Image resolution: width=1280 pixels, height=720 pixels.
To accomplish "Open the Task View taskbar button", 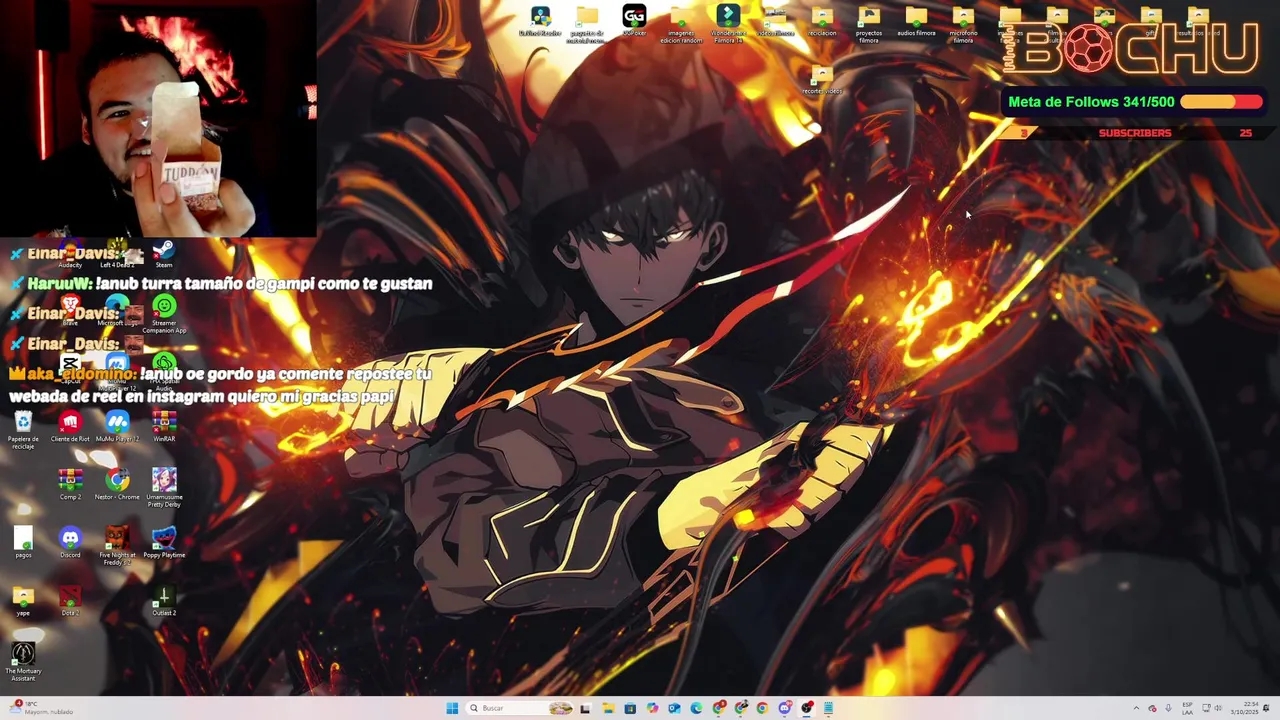I will click(585, 708).
